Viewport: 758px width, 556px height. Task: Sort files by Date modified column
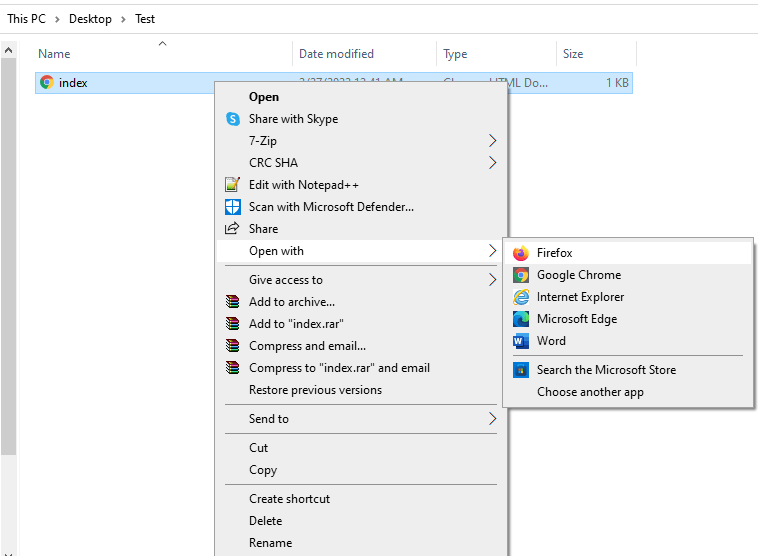[x=336, y=54]
